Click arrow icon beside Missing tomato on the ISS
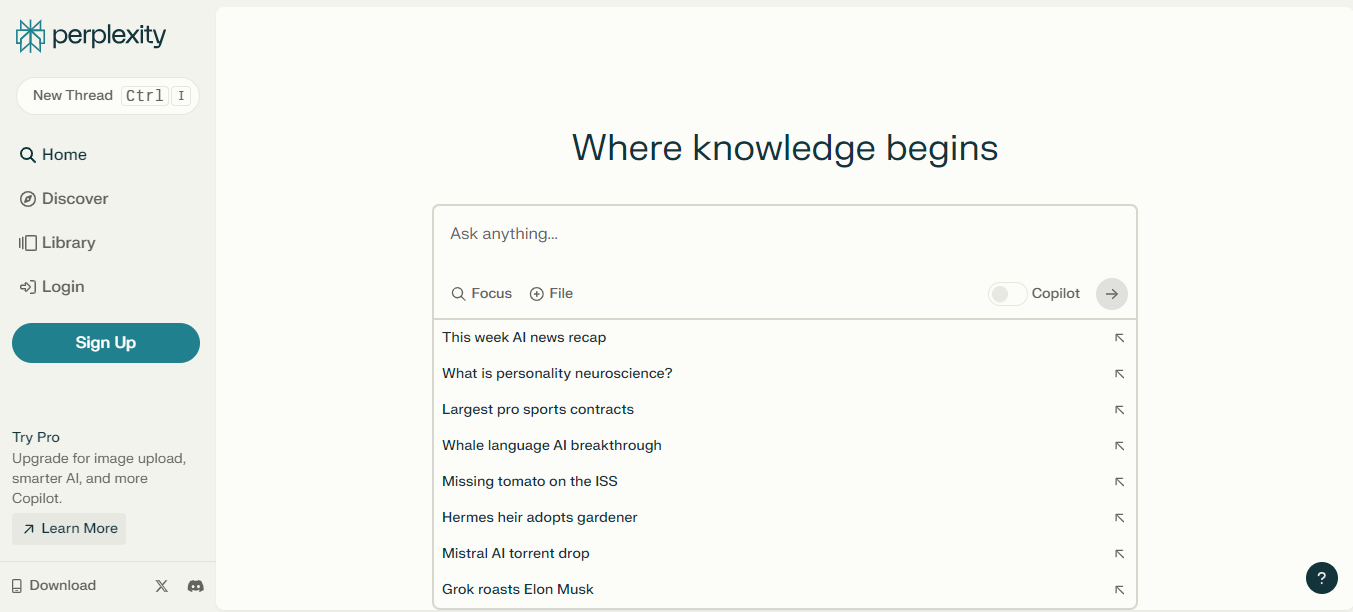 click(1119, 482)
